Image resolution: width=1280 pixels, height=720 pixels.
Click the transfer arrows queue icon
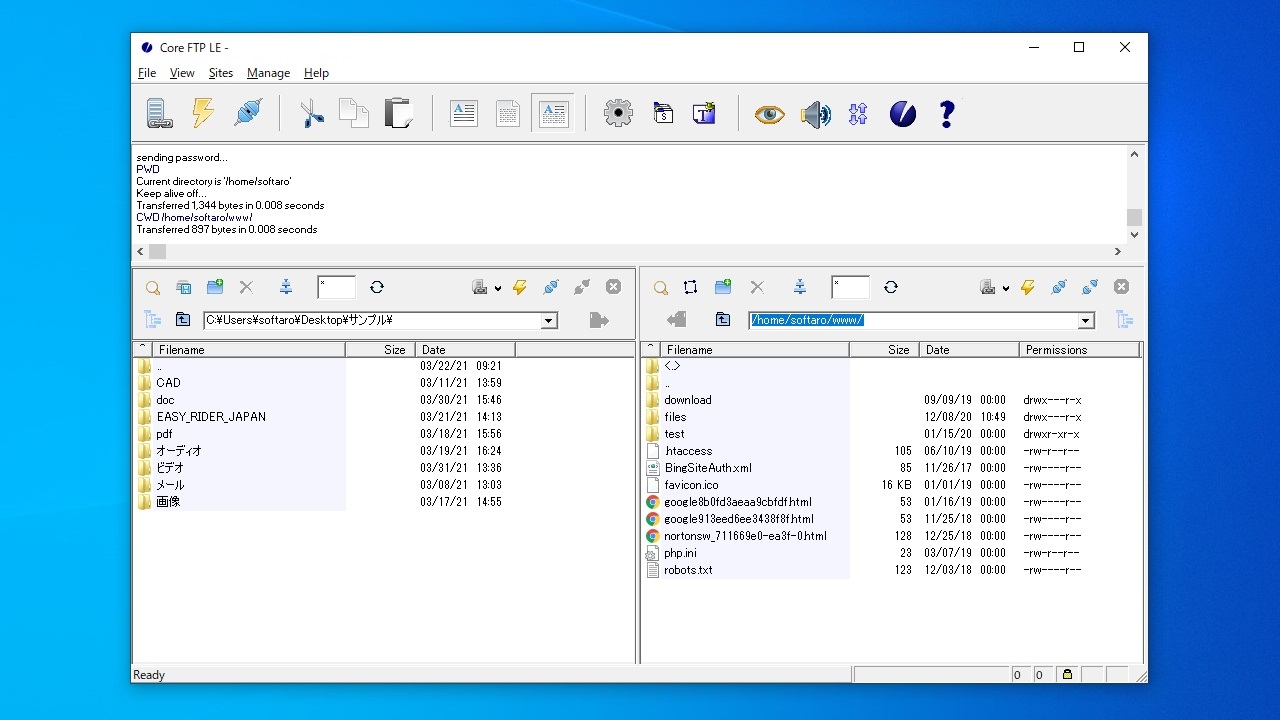(x=858, y=114)
